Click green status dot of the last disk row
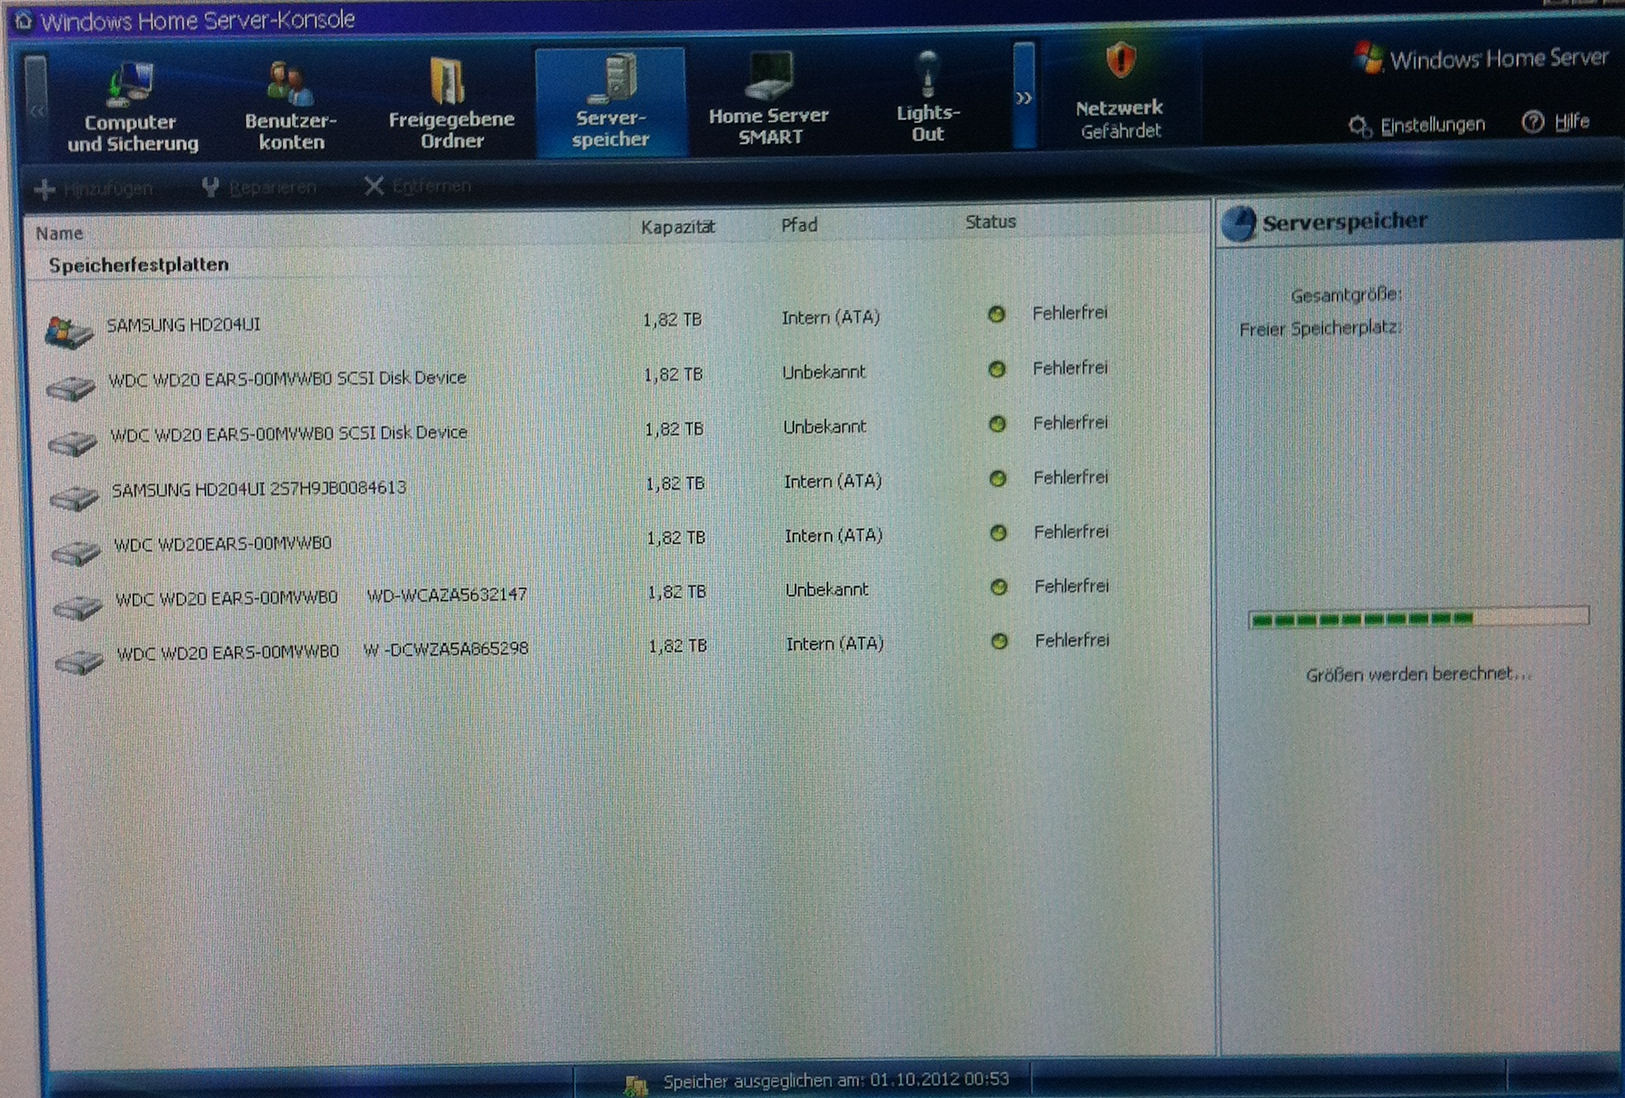Image resolution: width=1625 pixels, height=1098 pixels. [x=999, y=641]
